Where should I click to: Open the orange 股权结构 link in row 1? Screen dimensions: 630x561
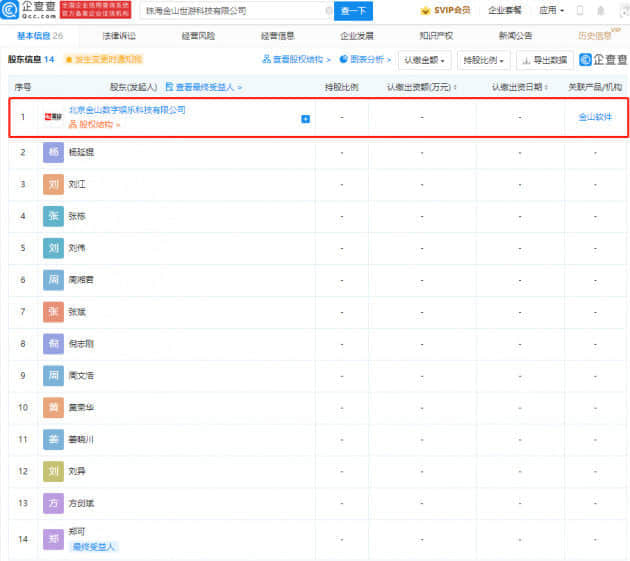point(94,124)
